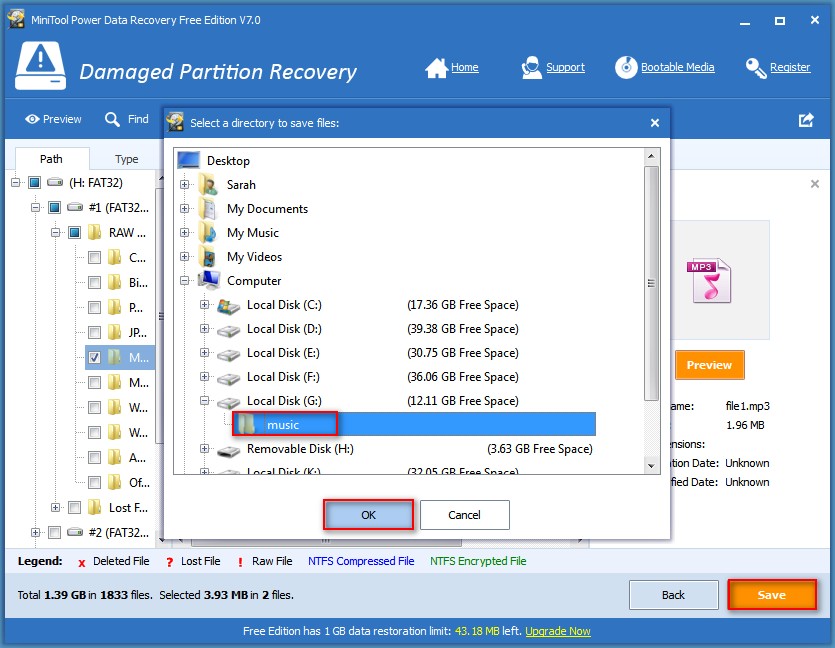Click the directory list vertical scrollbar

click(x=651, y=280)
